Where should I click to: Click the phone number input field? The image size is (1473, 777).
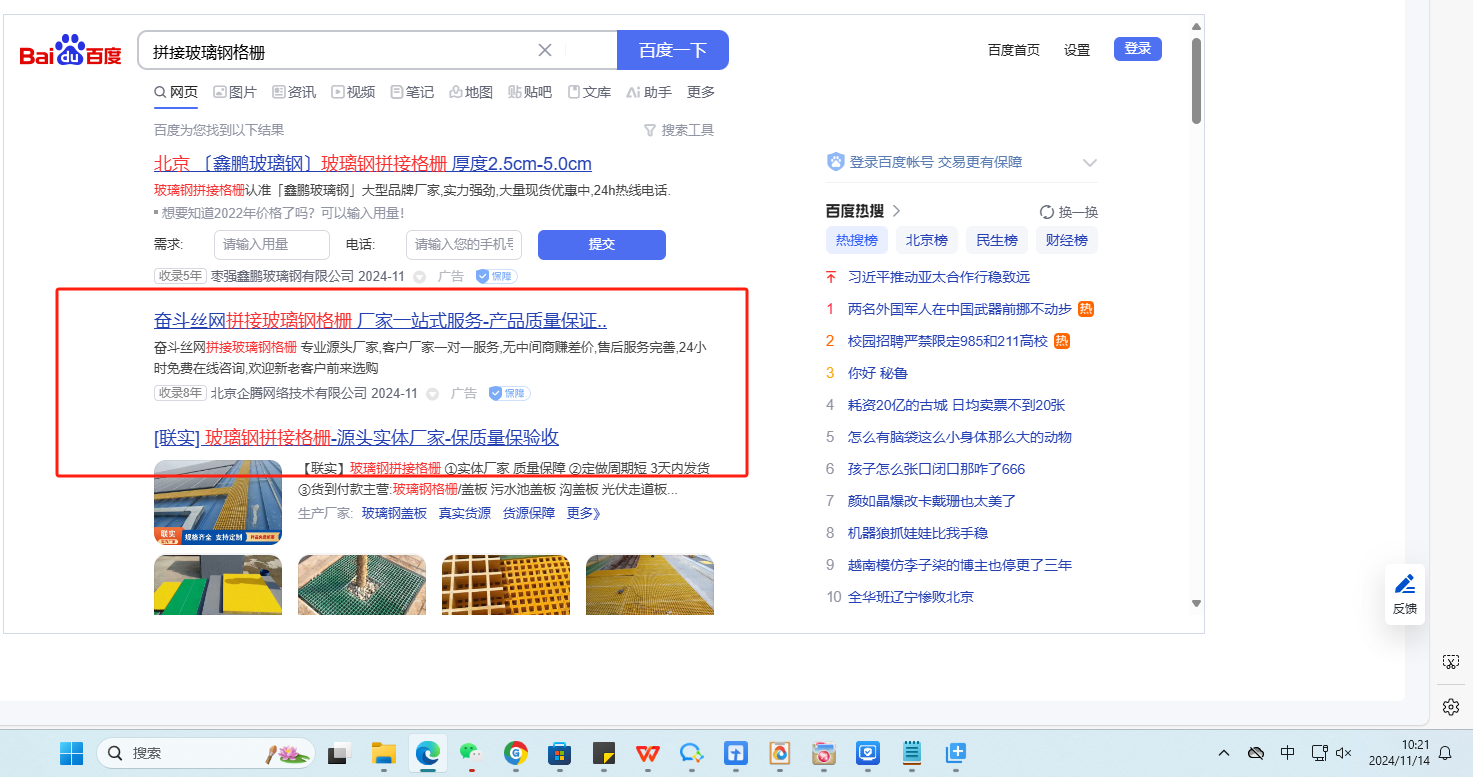pos(465,245)
